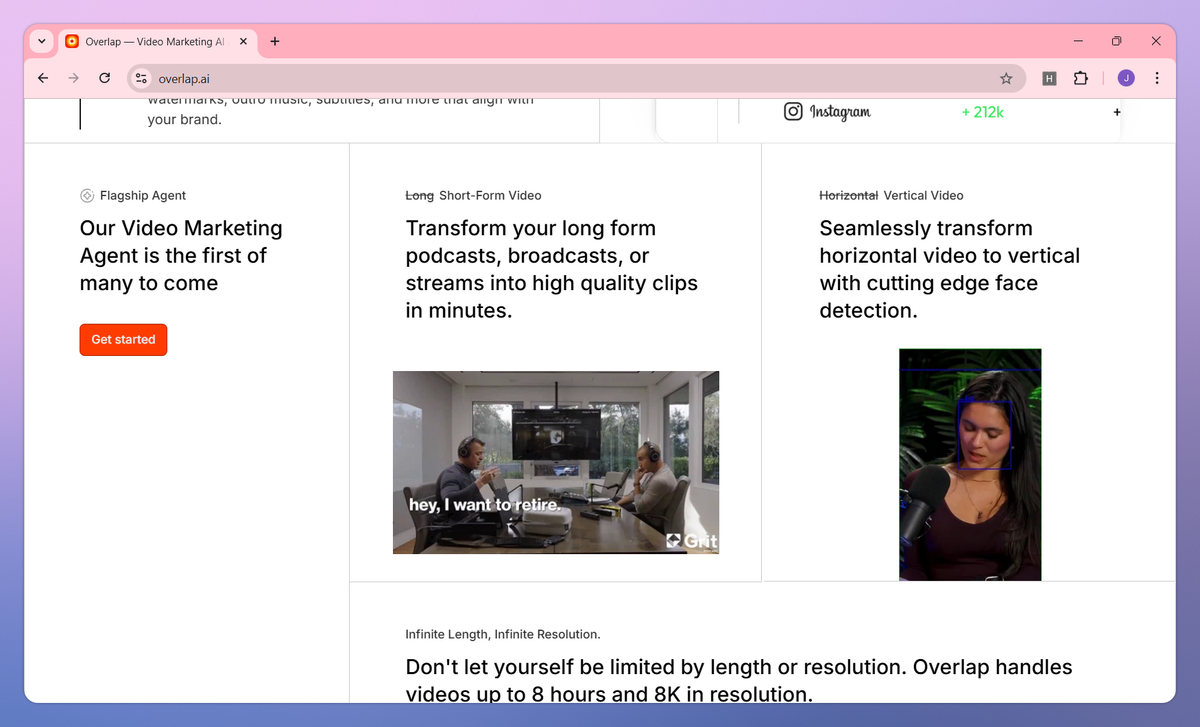Maximize the browser window
1200x727 pixels.
(x=1117, y=41)
